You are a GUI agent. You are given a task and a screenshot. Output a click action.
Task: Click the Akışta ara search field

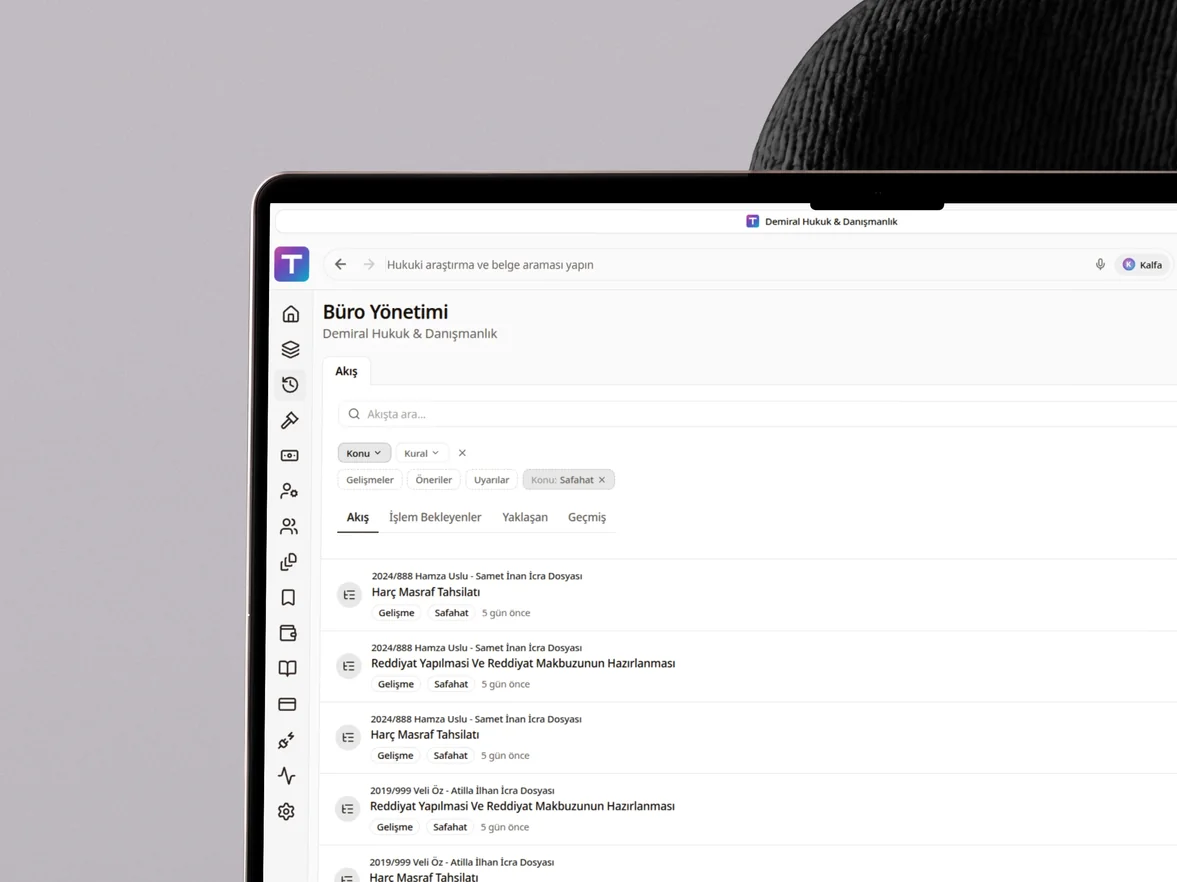tap(758, 414)
